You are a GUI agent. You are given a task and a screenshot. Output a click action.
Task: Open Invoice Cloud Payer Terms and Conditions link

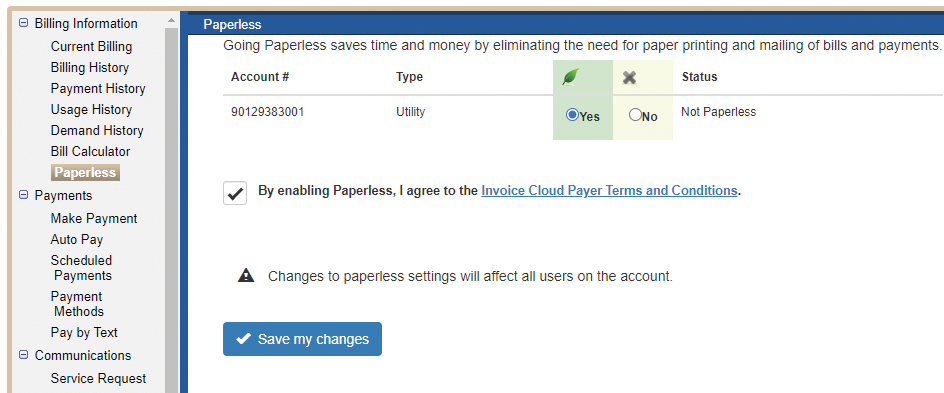point(609,191)
